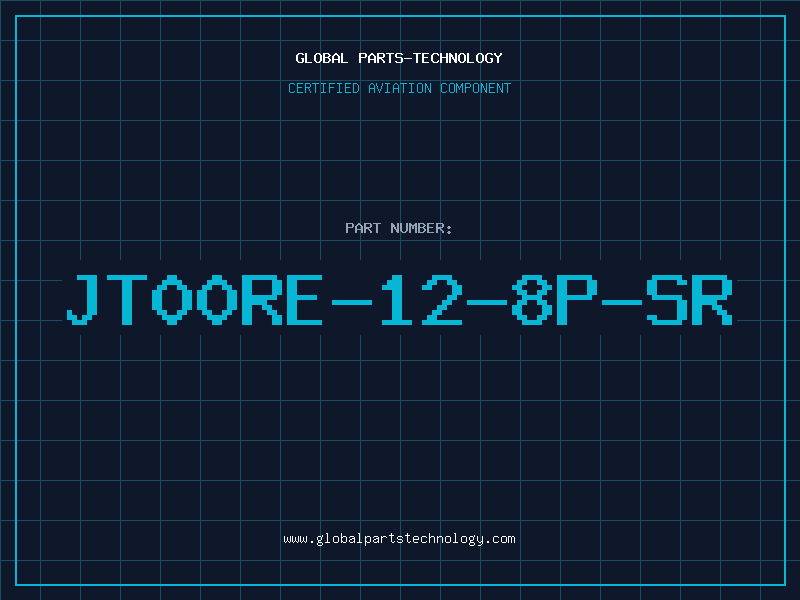Screen dimensions: 800x600
Task: Click the PART word in the label
Action: pyautogui.click(x=363, y=228)
